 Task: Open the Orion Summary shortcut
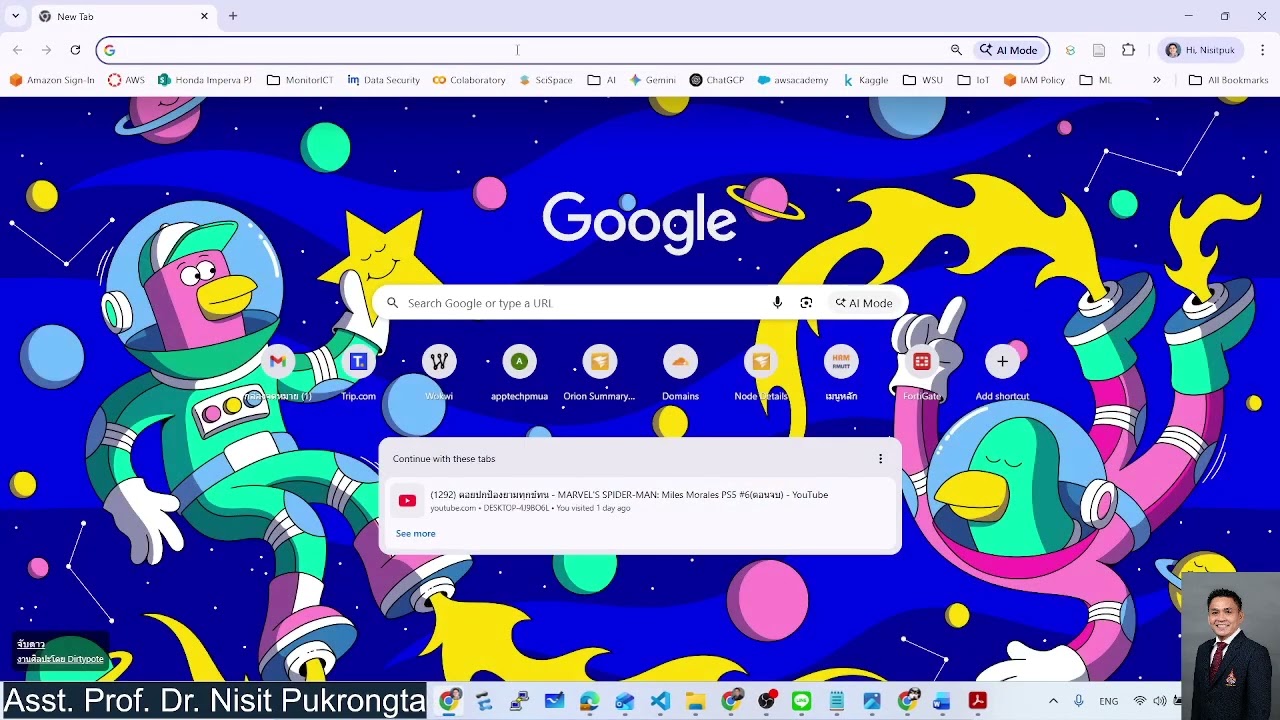pos(599,372)
